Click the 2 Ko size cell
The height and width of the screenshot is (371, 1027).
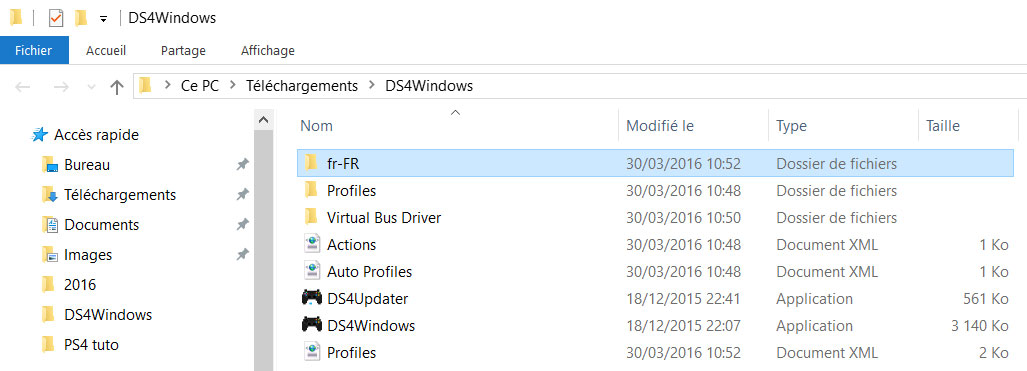coord(994,353)
